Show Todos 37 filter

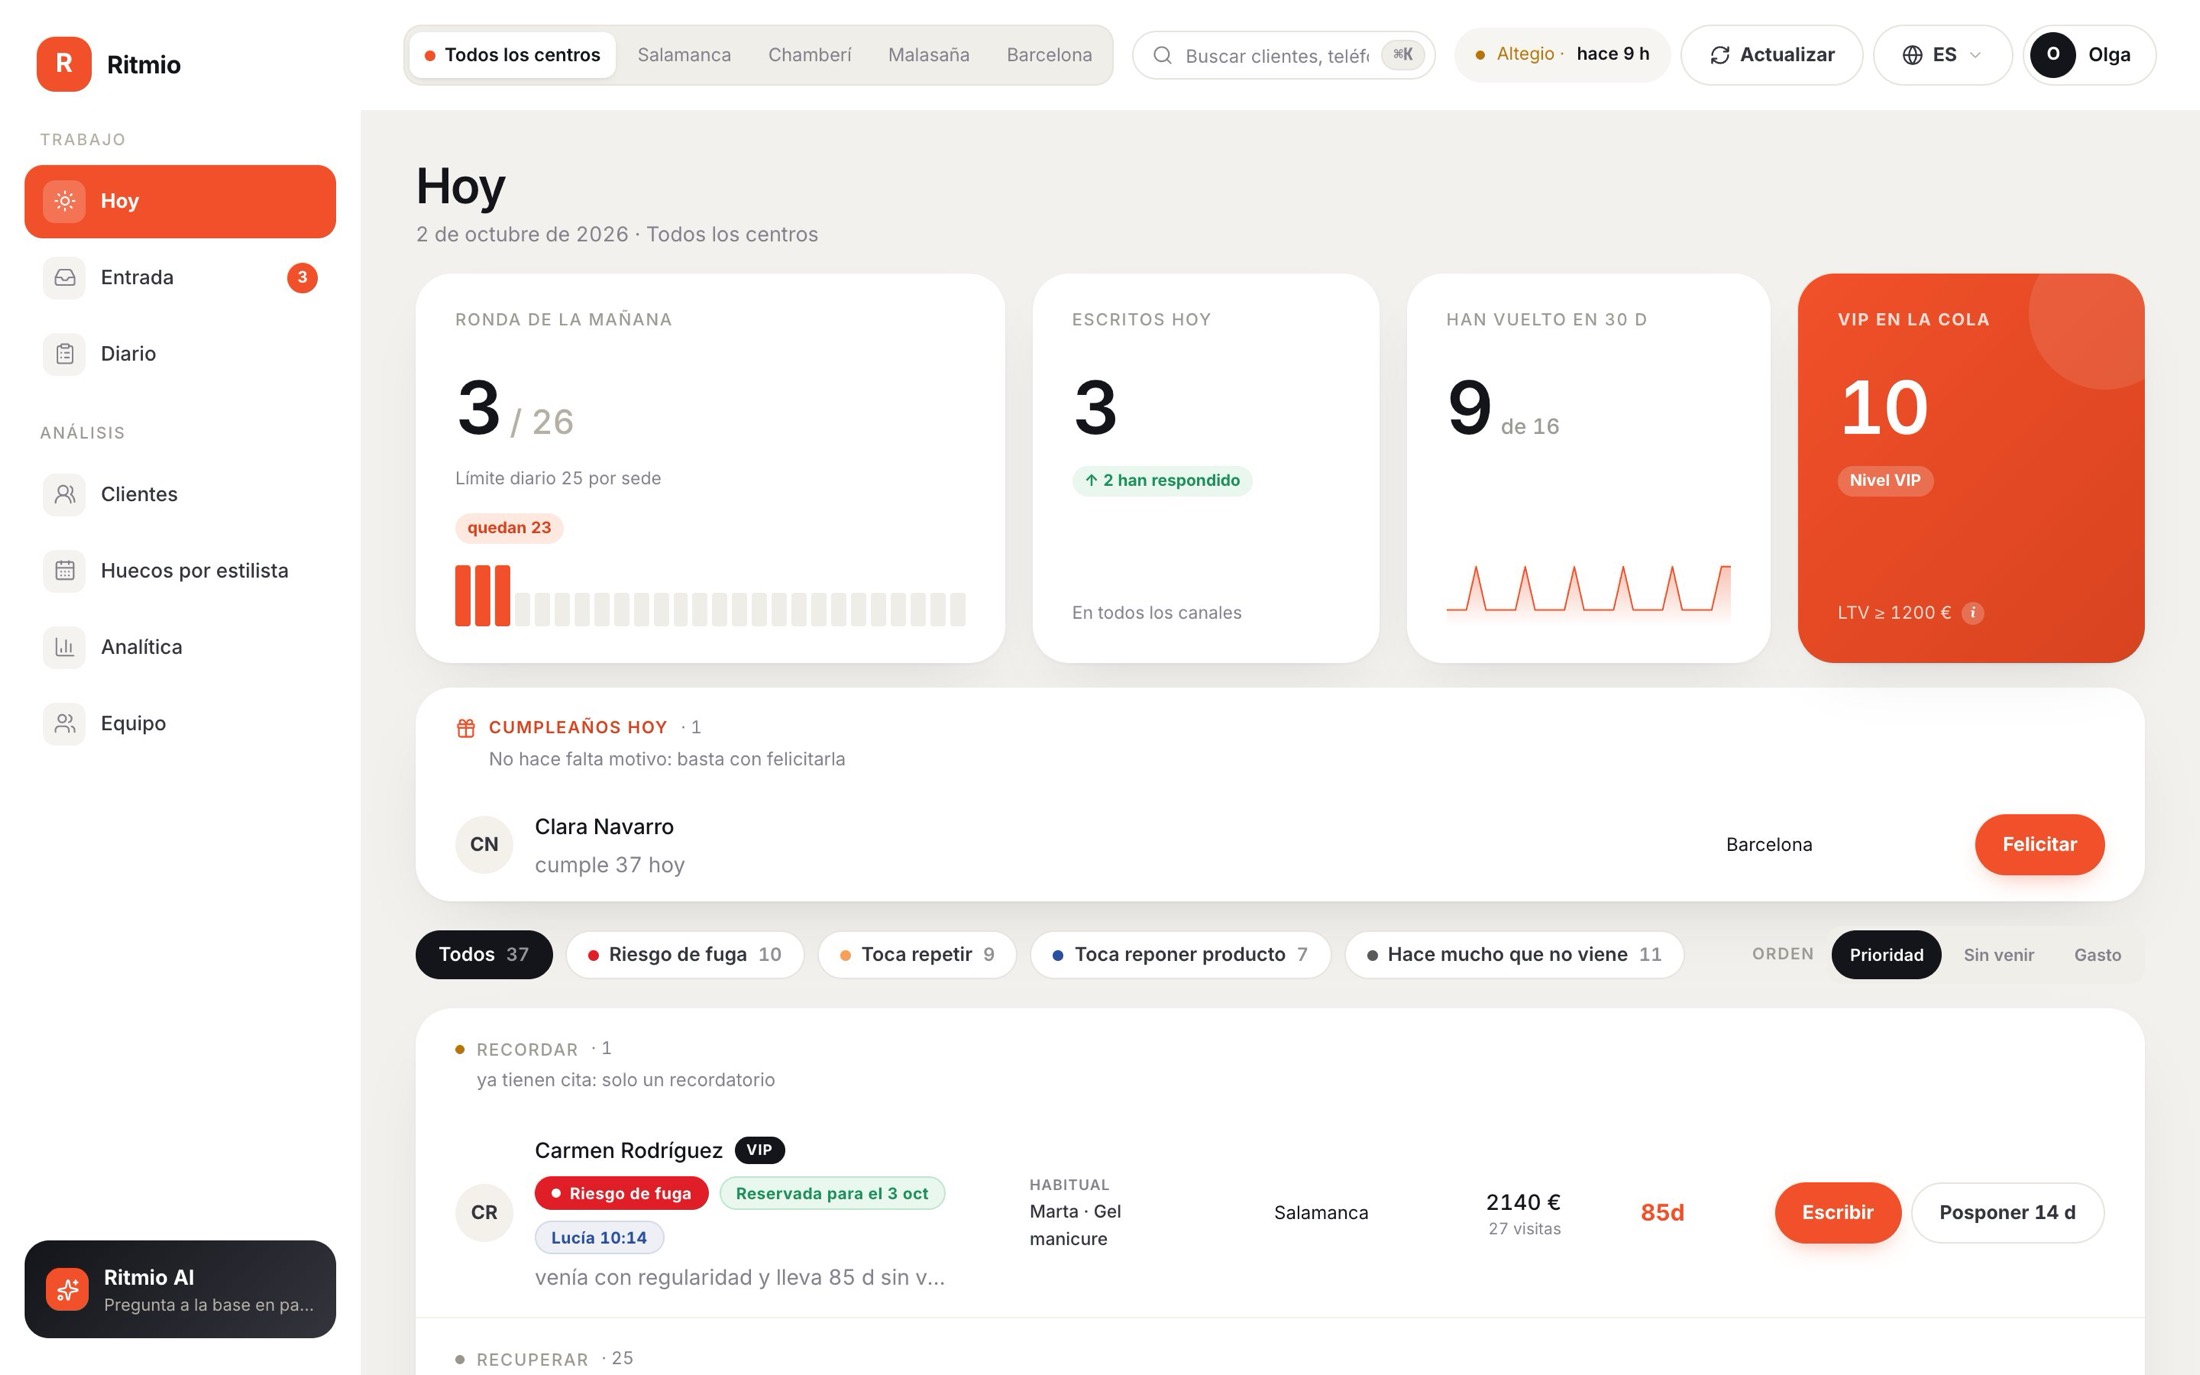(x=484, y=954)
